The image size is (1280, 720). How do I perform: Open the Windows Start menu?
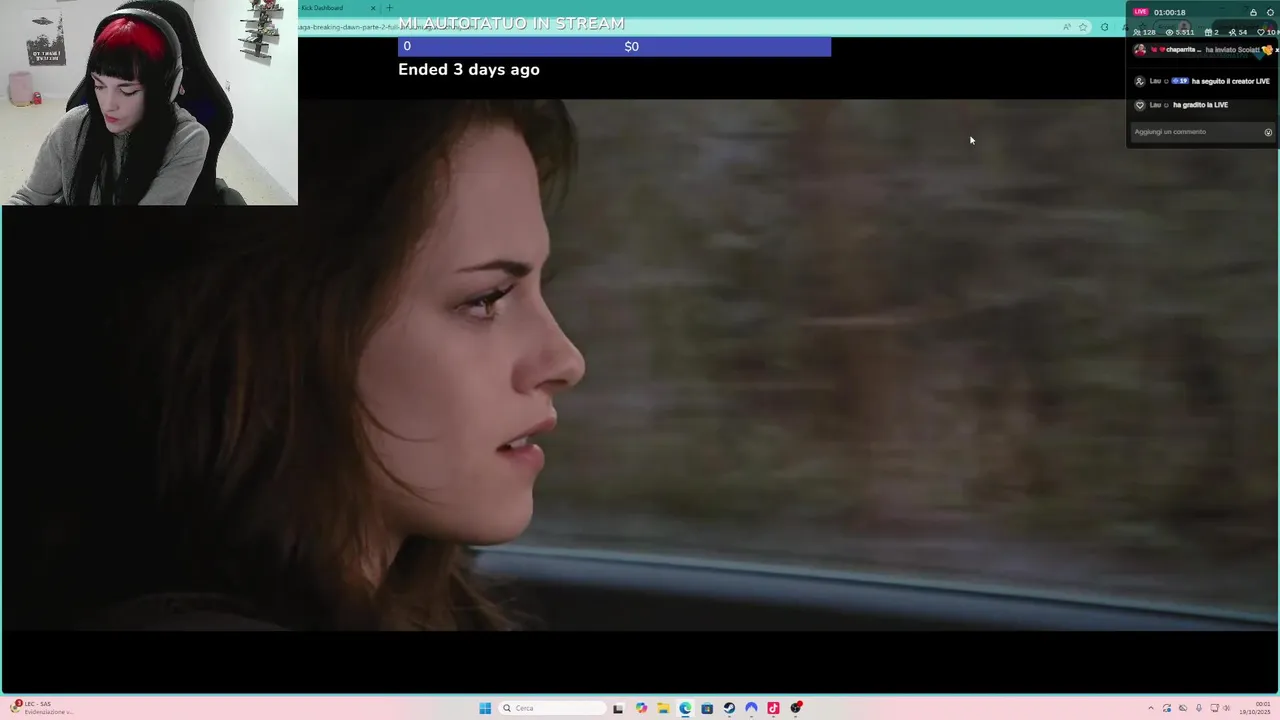pyautogui.click(x=485, y=708)
